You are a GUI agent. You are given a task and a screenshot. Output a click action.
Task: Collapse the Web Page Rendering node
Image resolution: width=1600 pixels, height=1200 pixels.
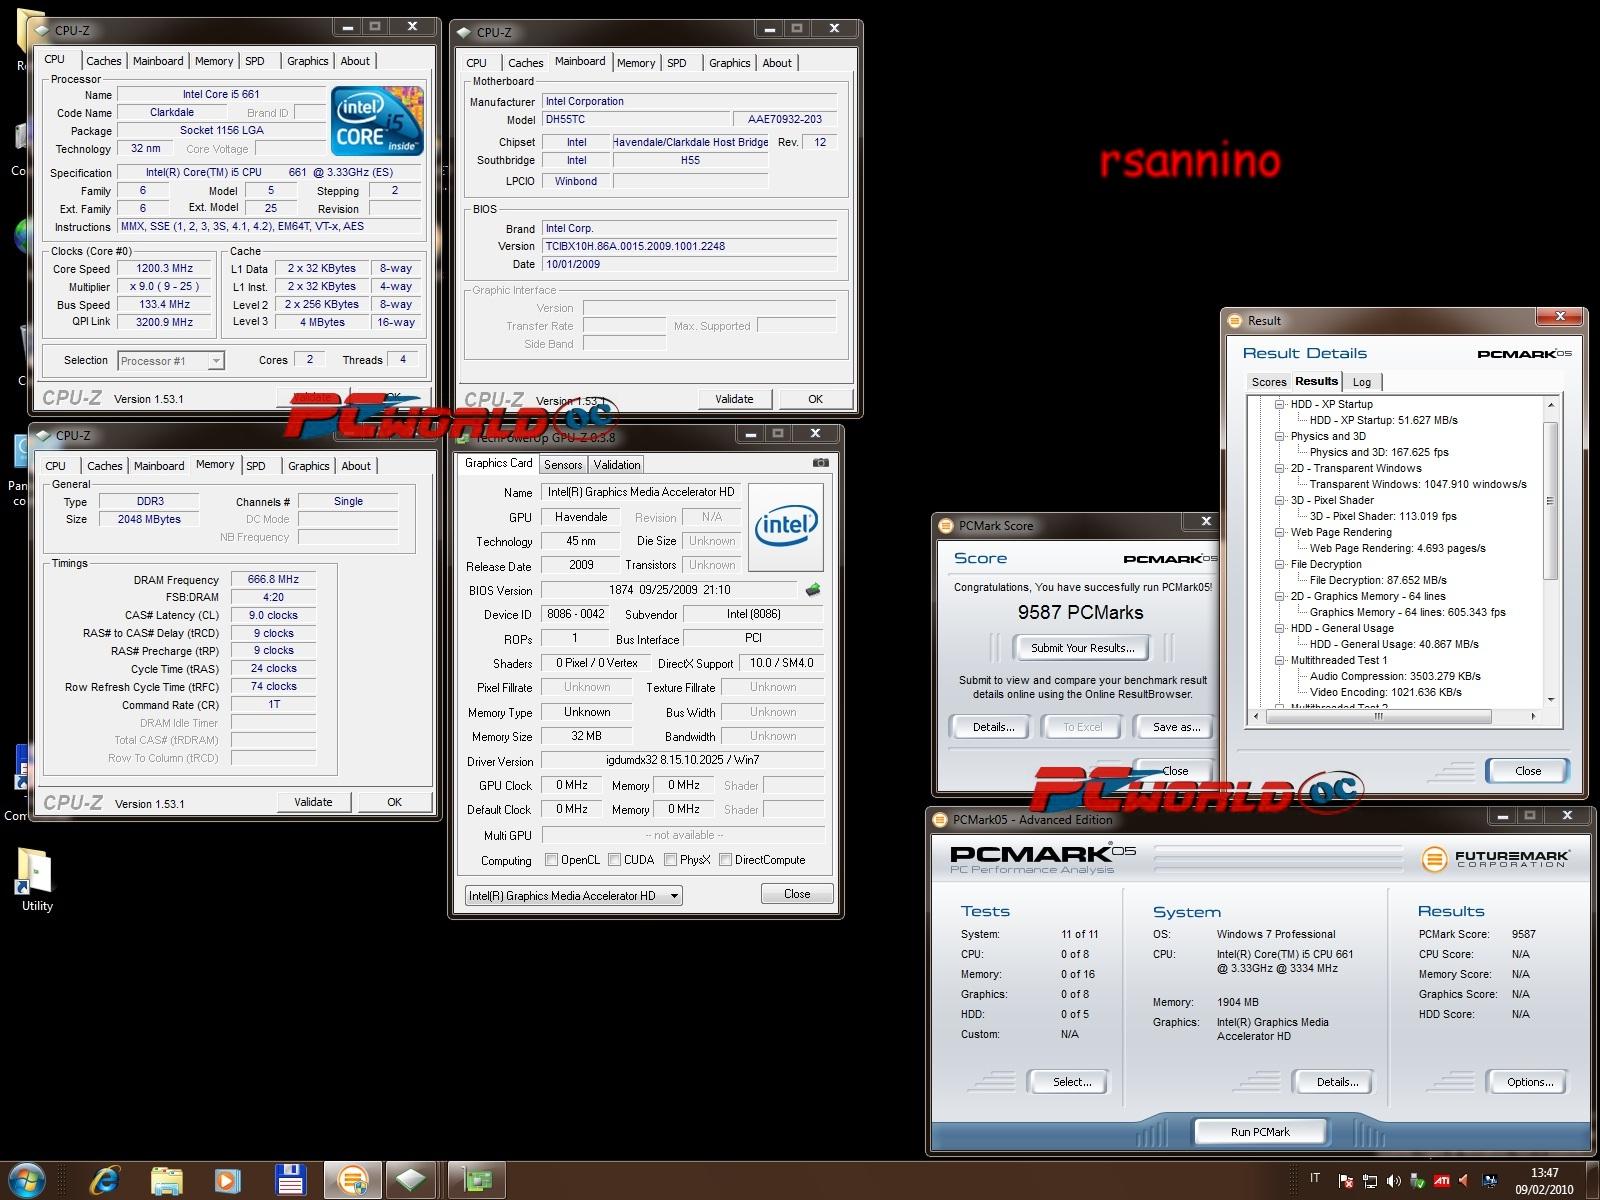coord(1279,532)
